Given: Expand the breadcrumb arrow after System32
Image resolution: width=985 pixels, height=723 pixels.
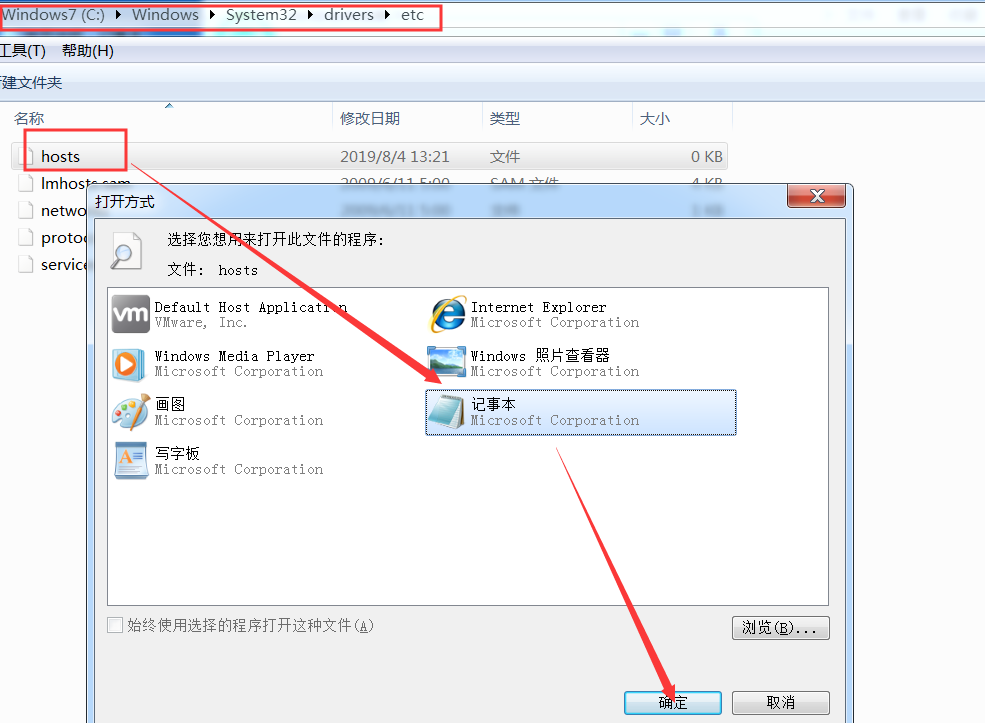Looking at the screenshot, I should (x=312, y=17).
